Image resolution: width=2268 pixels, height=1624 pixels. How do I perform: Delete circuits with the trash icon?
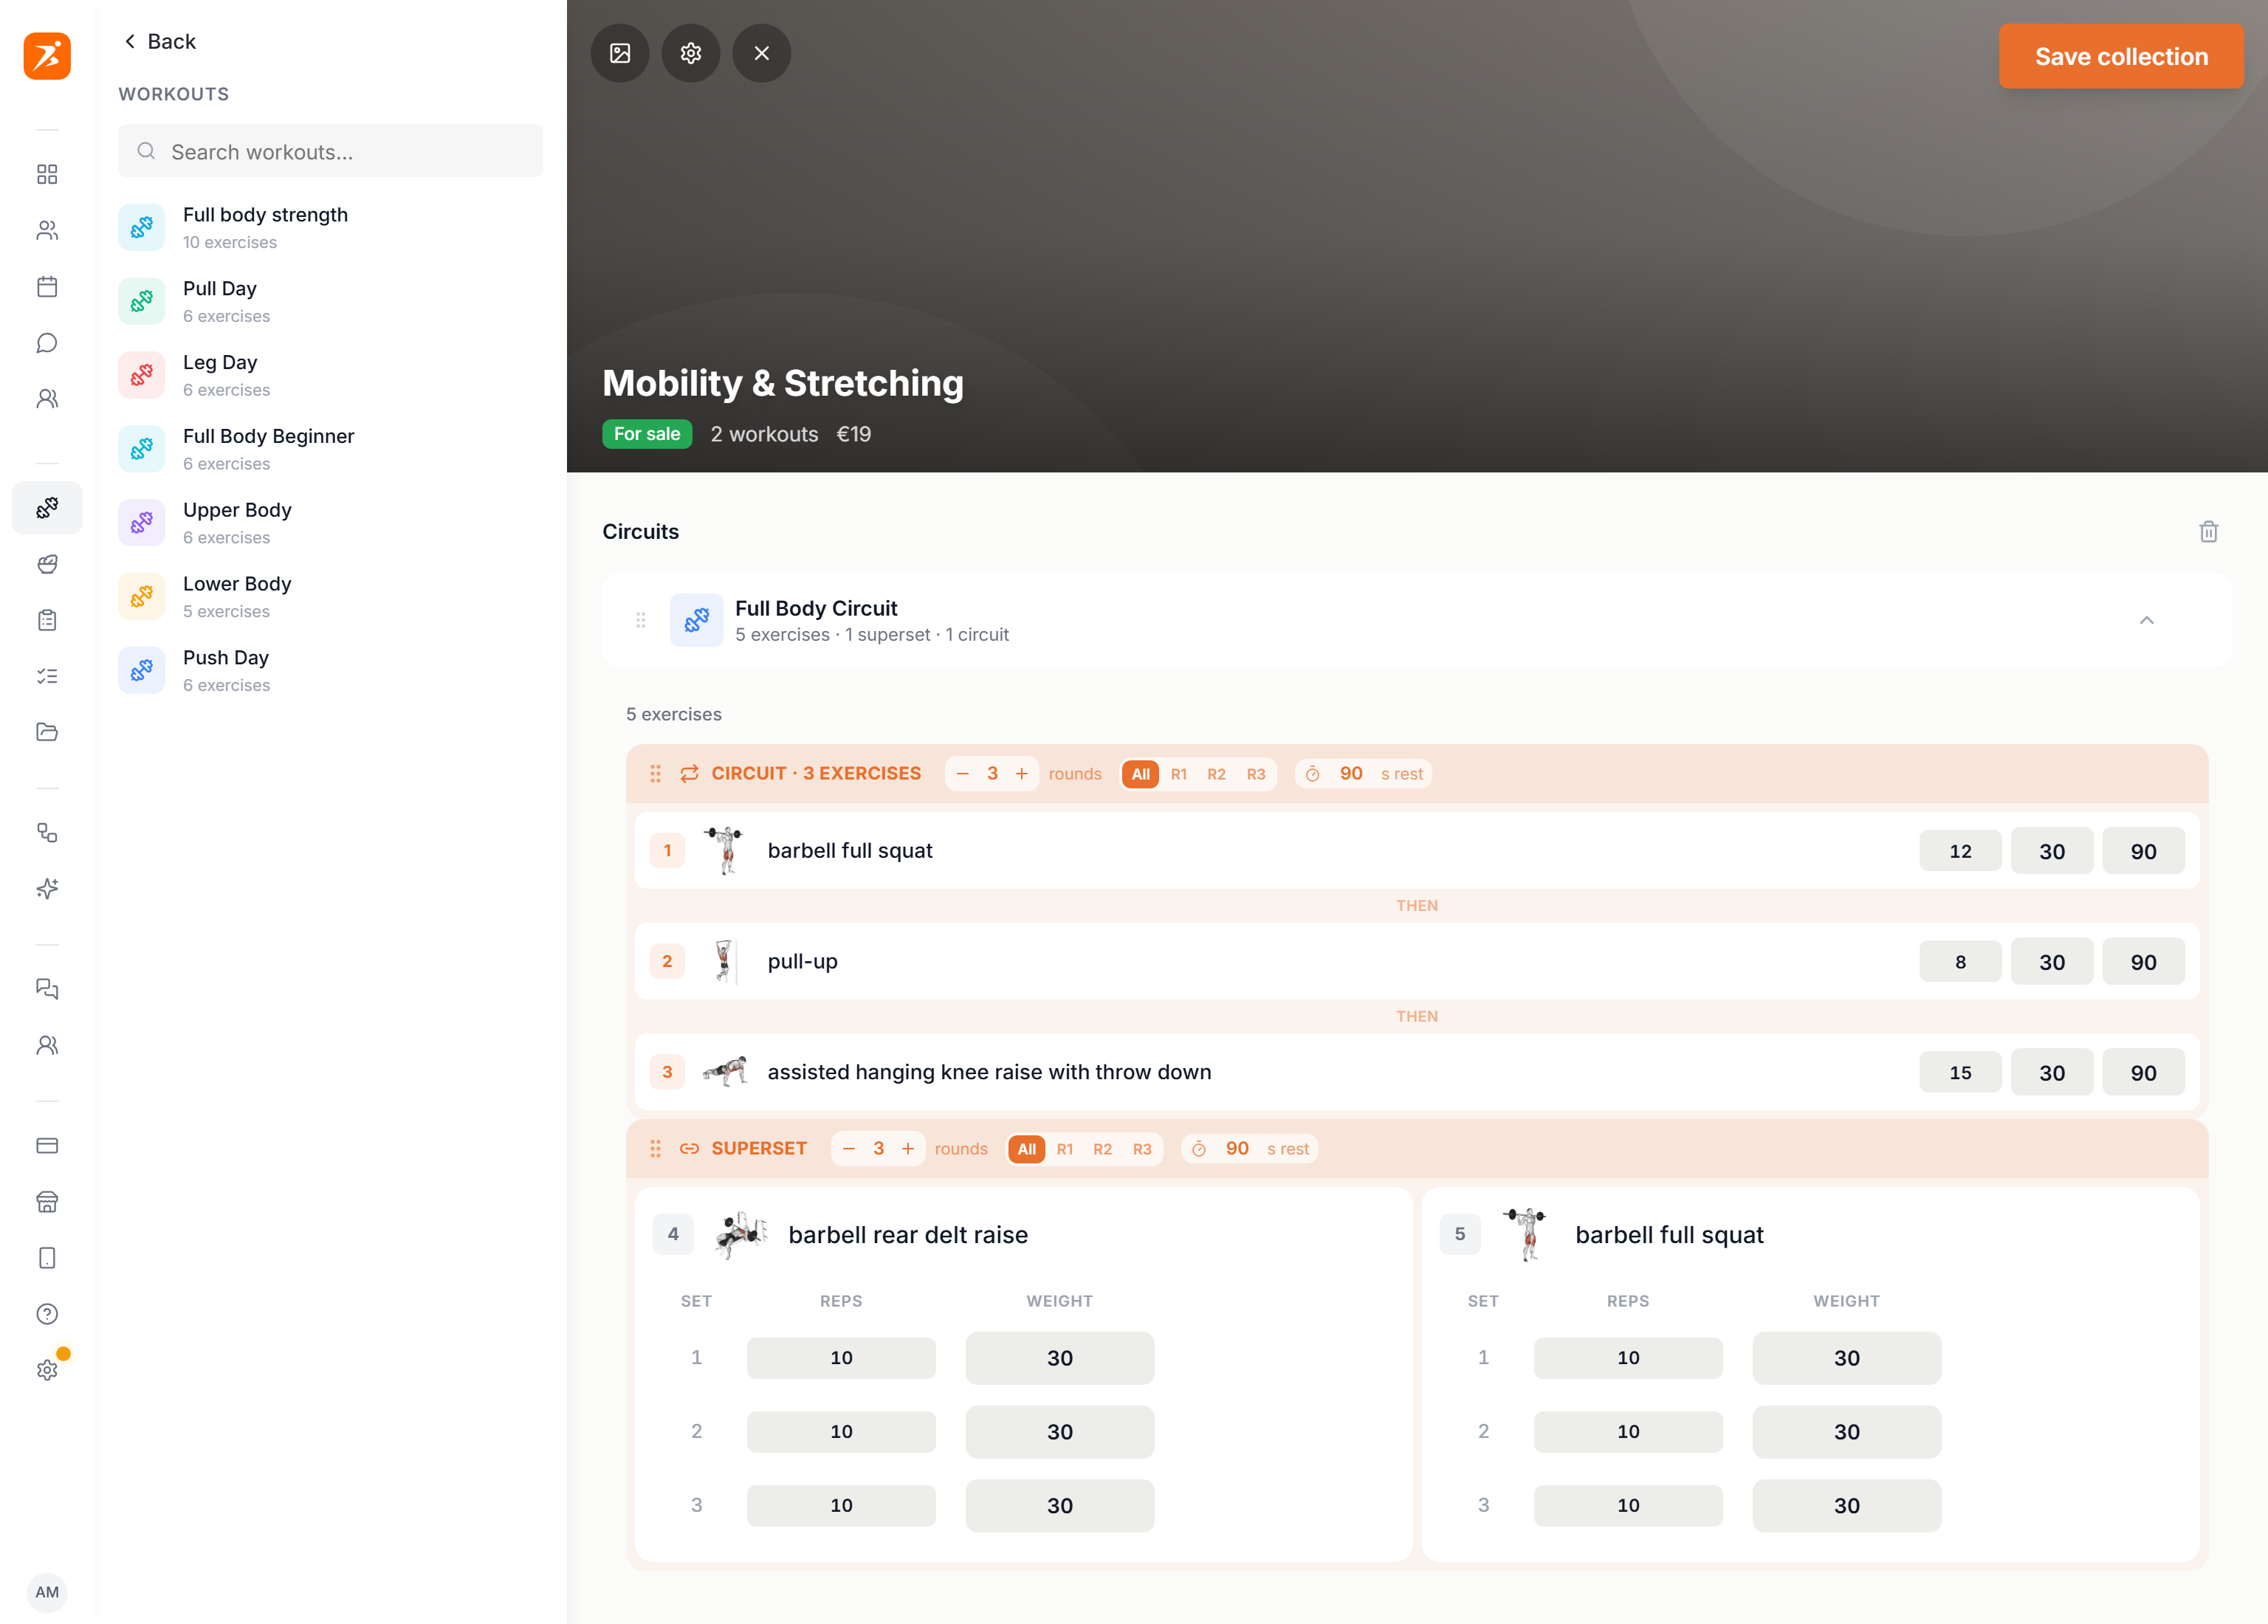click(x=2208, y=532)
